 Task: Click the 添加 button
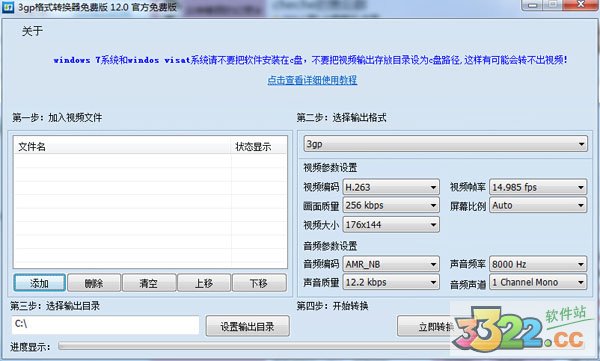(39, 283)
